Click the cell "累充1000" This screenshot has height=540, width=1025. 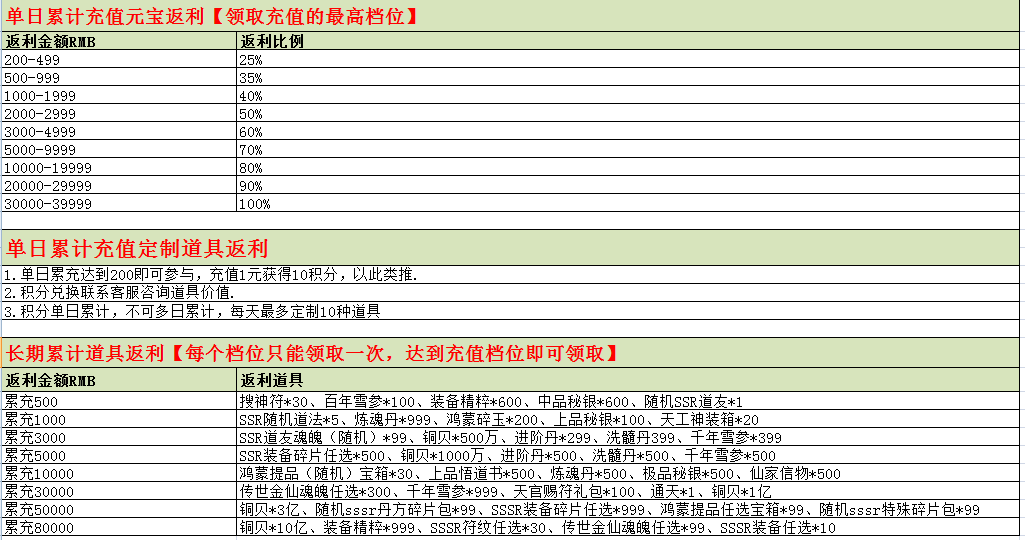(x=119, y=419)
